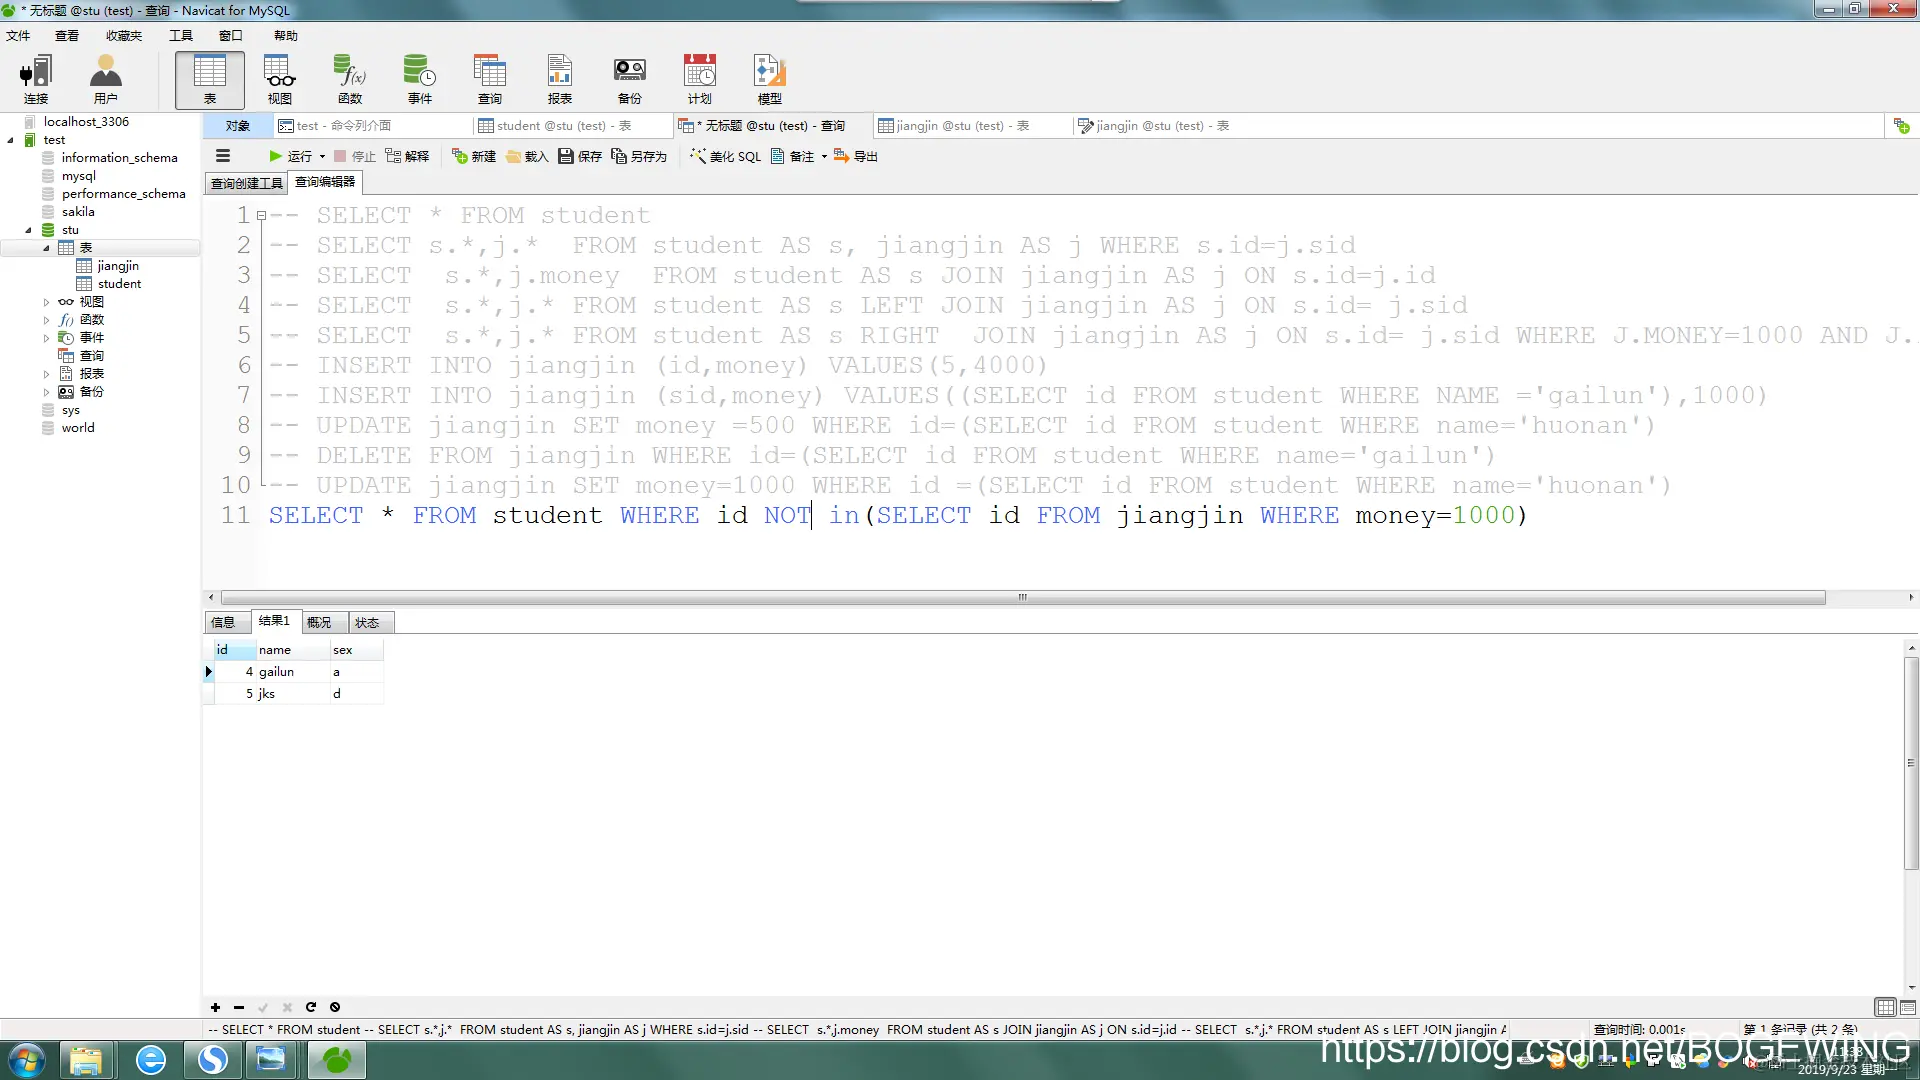The width and height of the screenshot is (1920, 1080).
Task: Open the 工具 menu
Action: pos(180,36)
